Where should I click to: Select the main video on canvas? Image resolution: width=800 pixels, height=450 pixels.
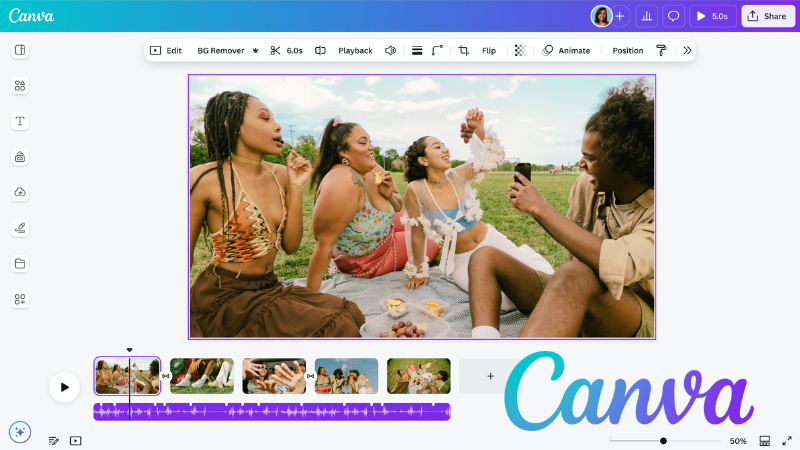pos(422,207)
